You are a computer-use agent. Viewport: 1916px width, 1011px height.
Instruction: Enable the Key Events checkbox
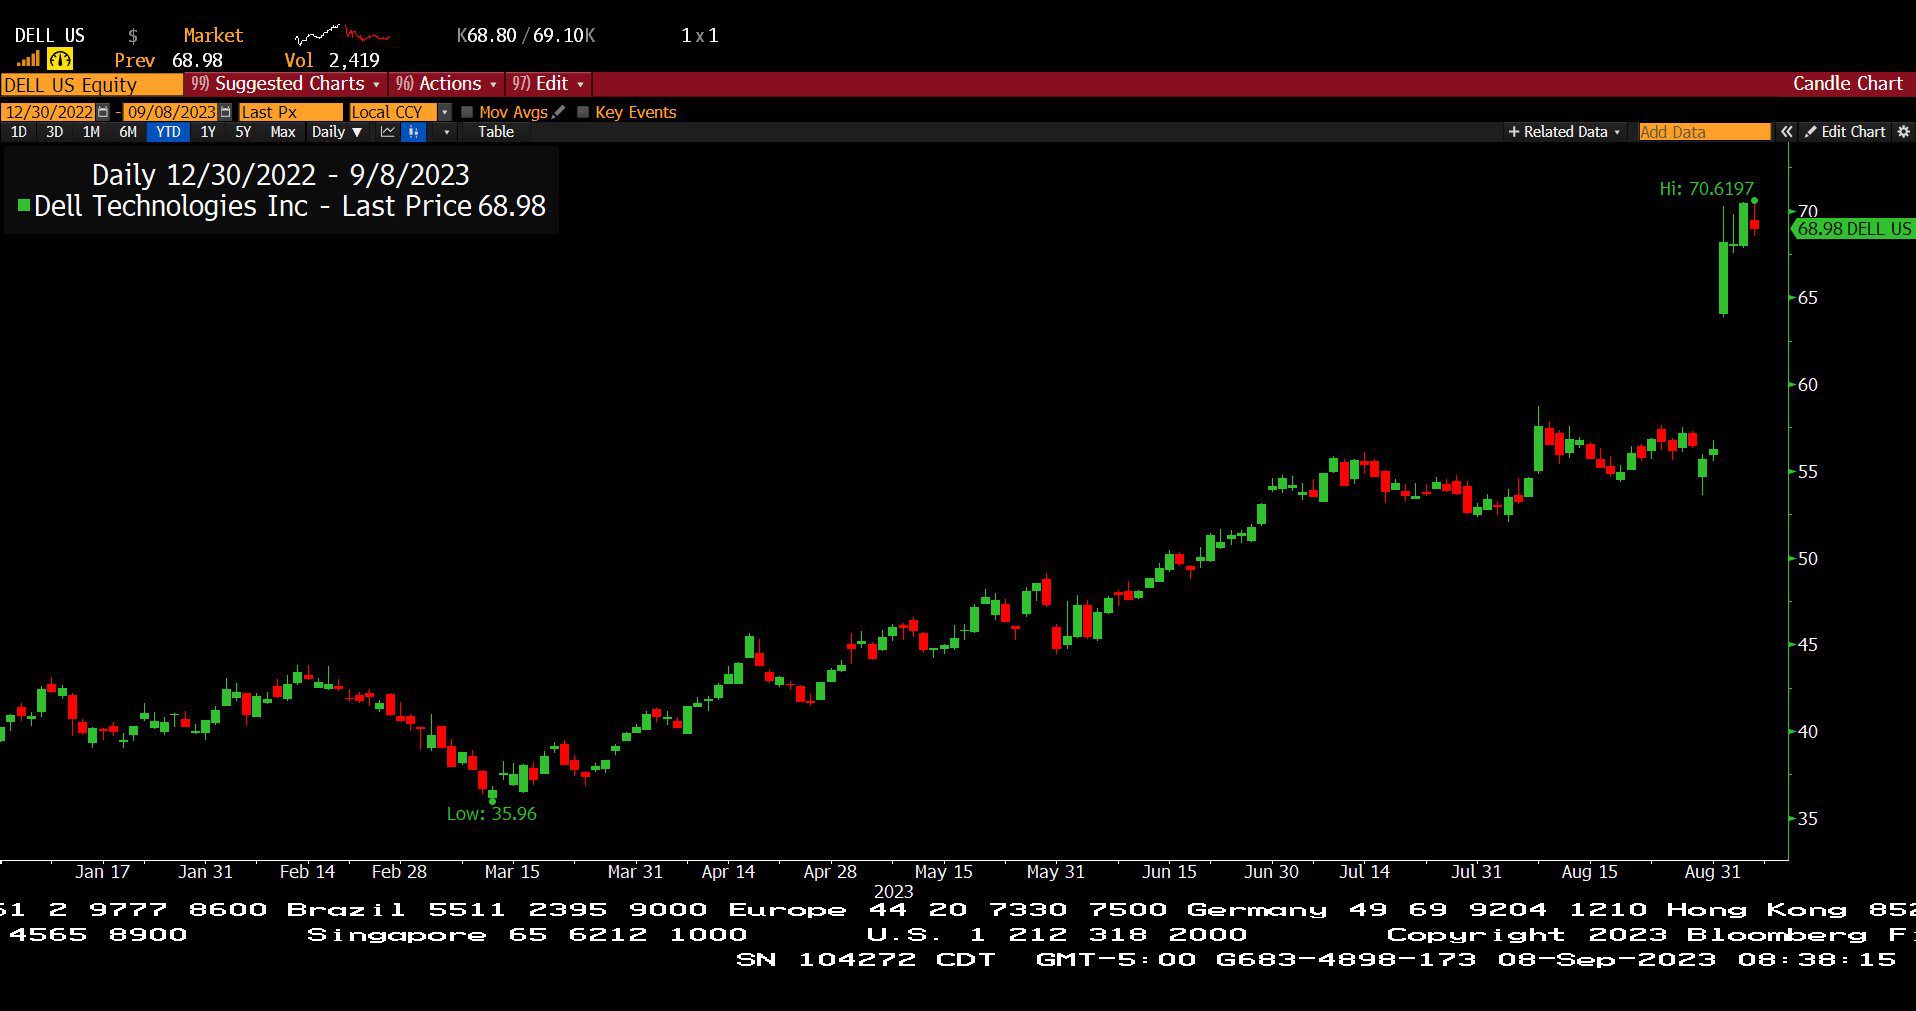[583, 112]
